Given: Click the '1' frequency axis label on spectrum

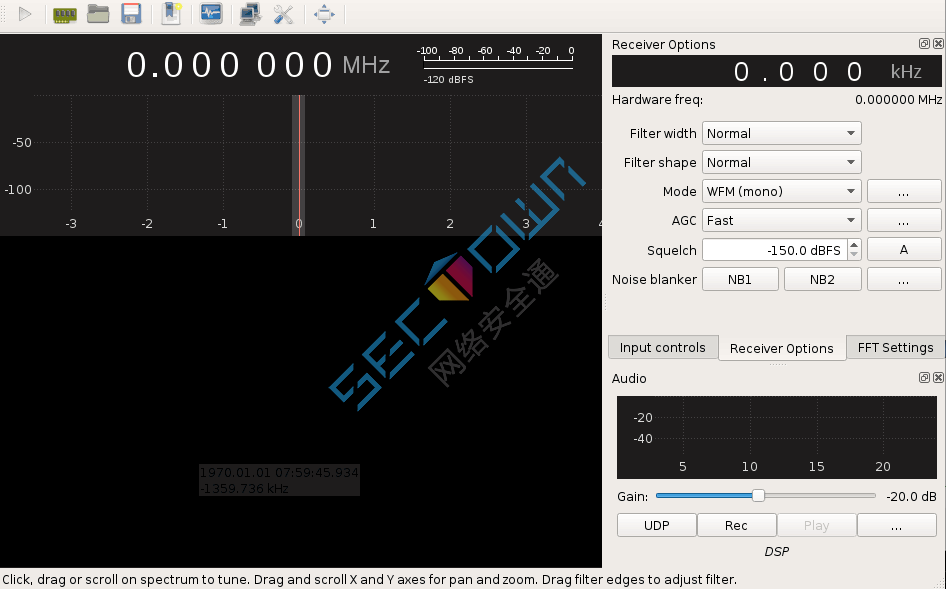Looking at the screenshot, I should pyautogui.click(x=373, y=223).
